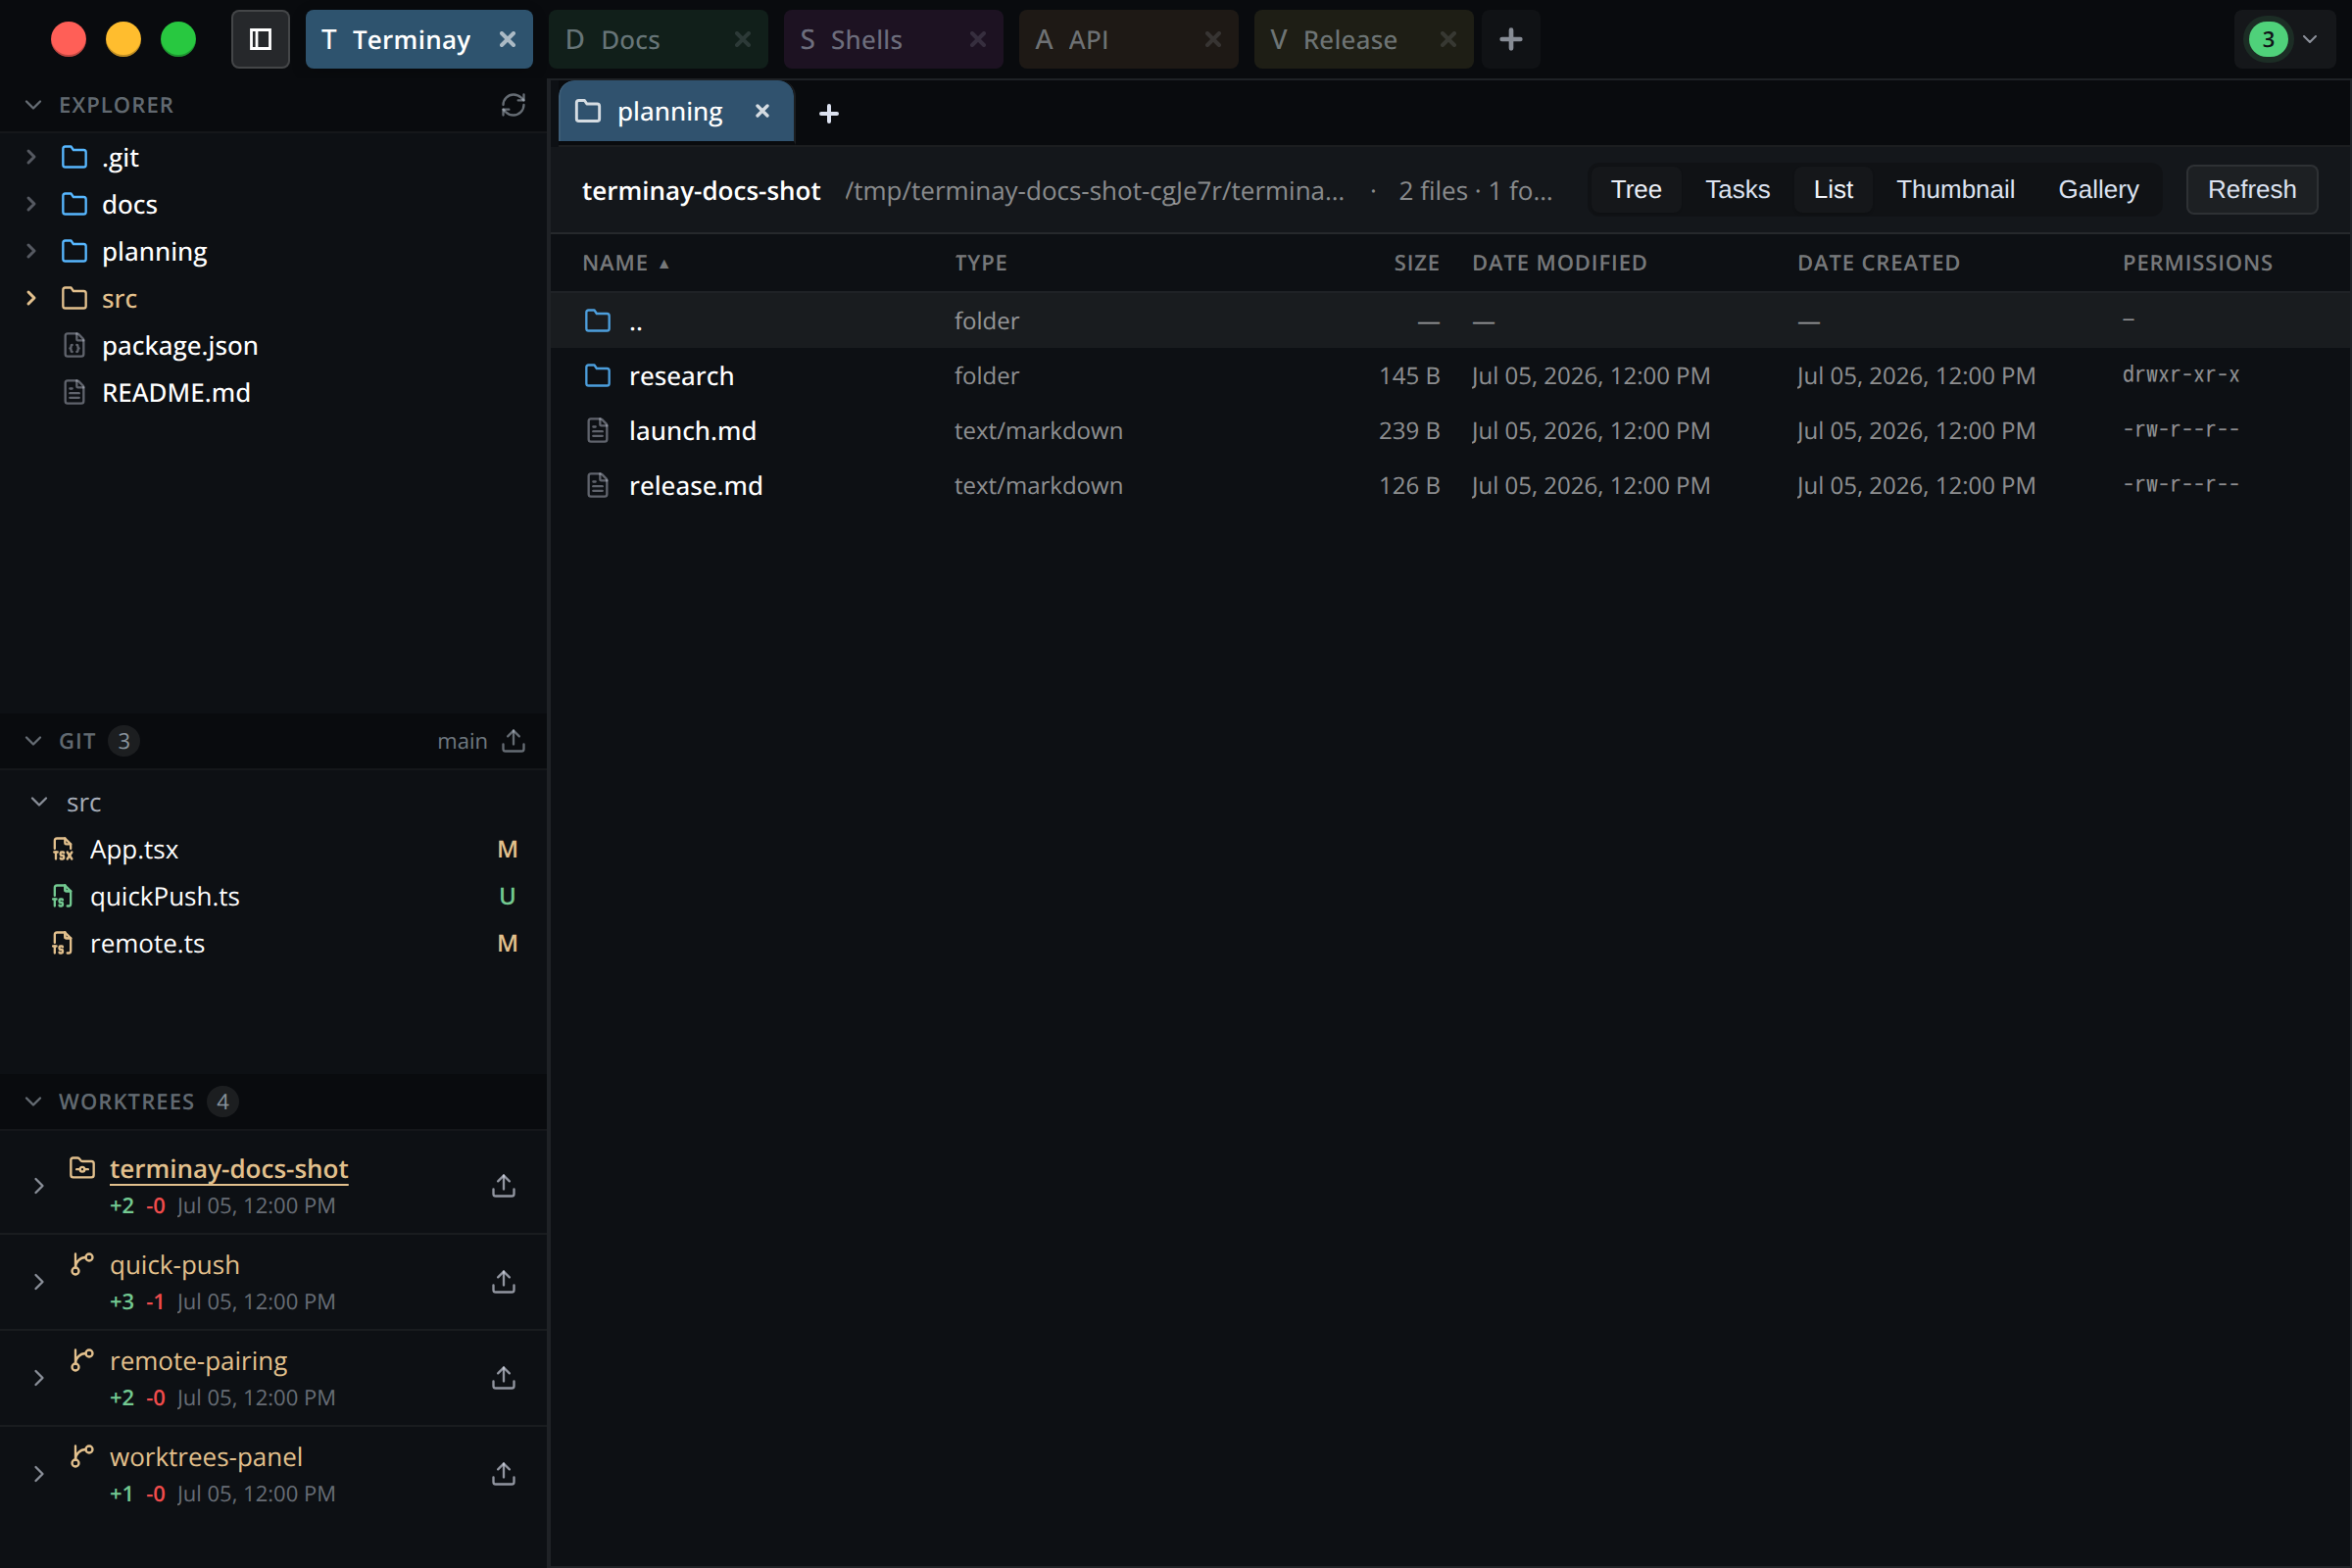Push the main branch via GIT upload icon
Image resolution: width=2352 pixels, height=1568 pixels.
(x=513, y=741)
